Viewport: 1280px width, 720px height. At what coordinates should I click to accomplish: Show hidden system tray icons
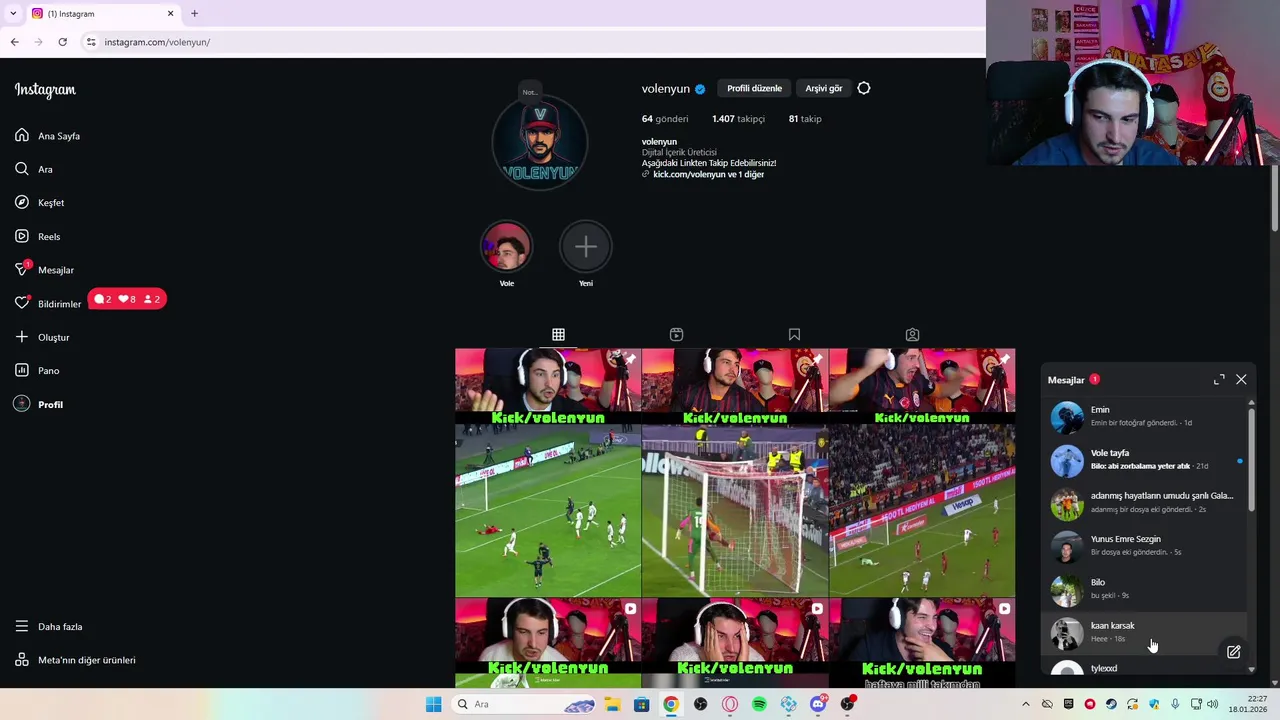pos(1025,704)
